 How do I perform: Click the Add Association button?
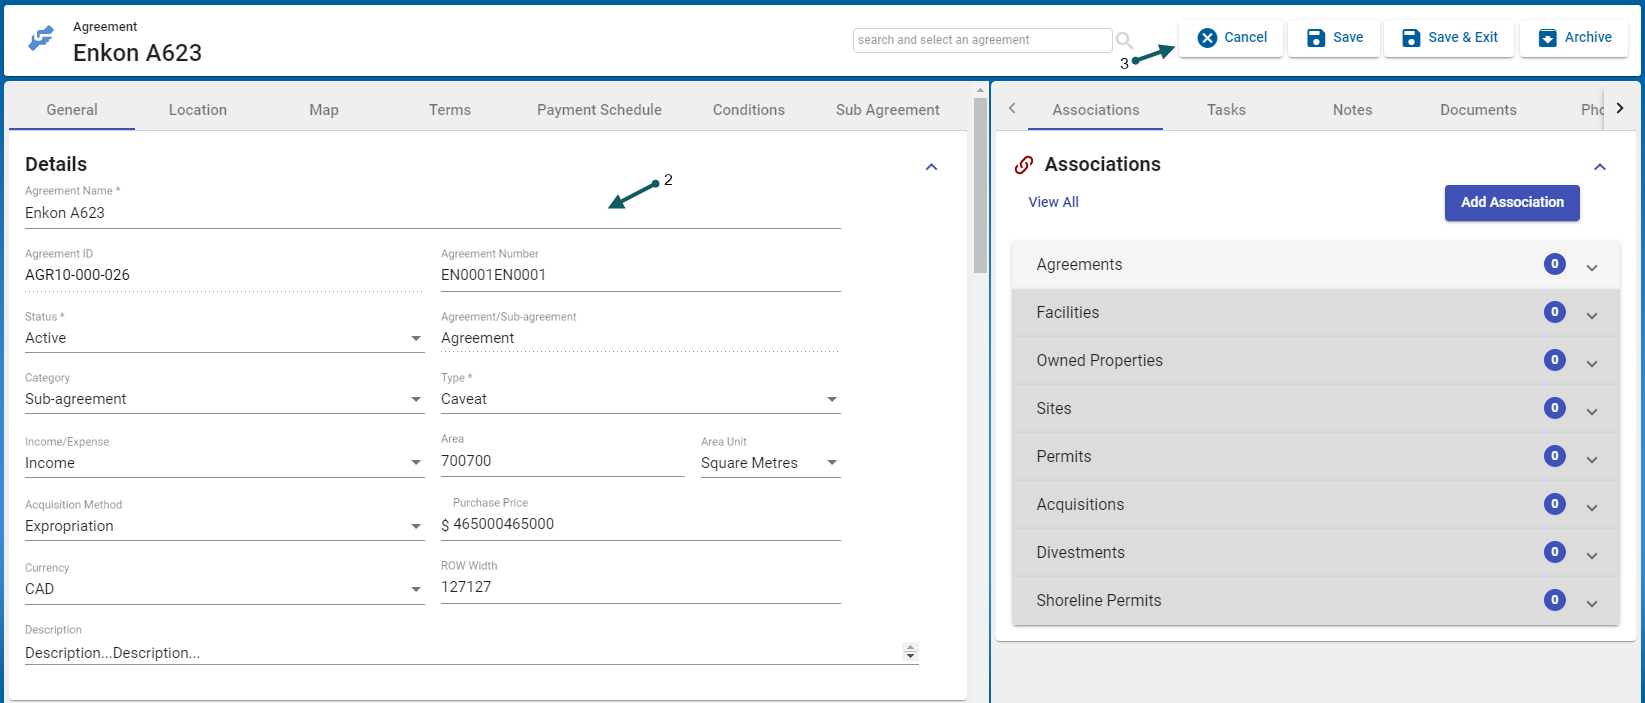pyautogui.click(x=1511, y=203)
